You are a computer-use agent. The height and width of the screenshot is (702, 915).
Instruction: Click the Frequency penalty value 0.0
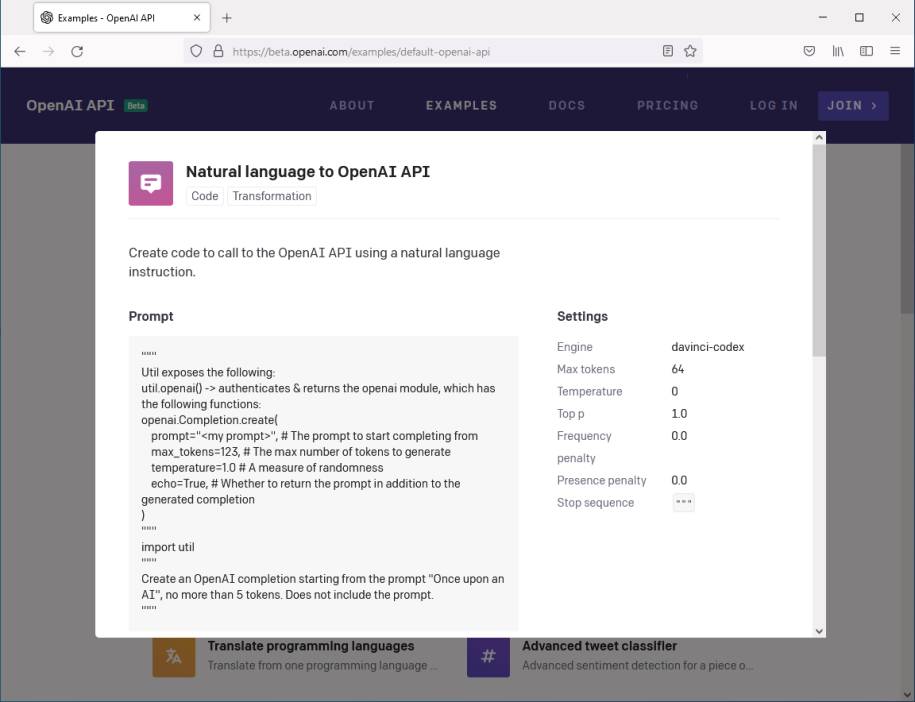pyautogui.click(x=679, y=436)
